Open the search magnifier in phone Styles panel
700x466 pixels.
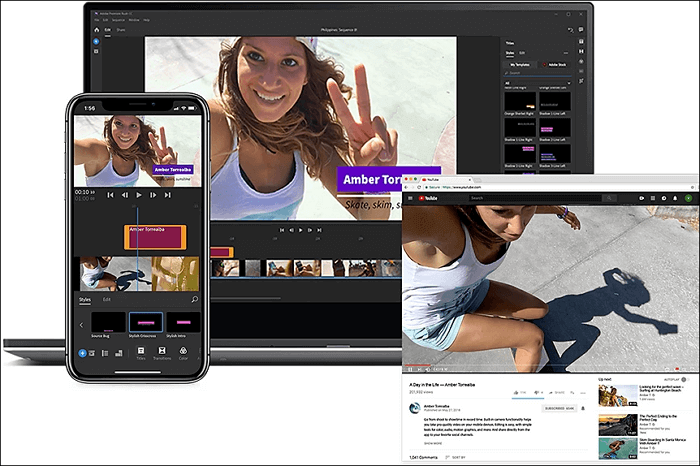coord(194,299)
